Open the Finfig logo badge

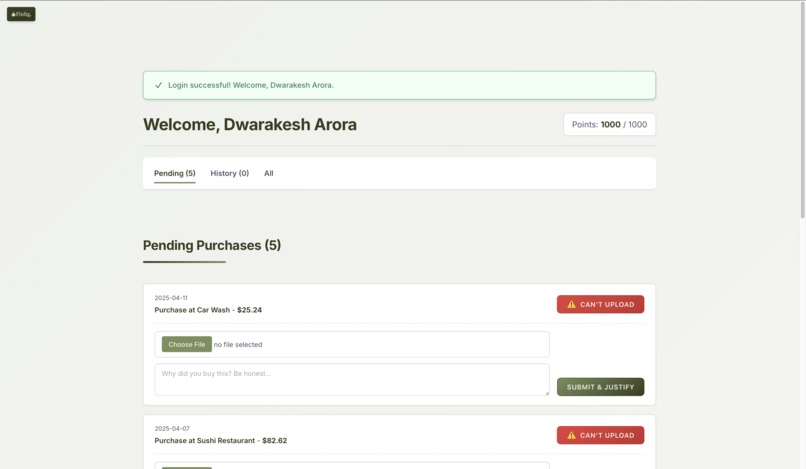pyautogui.click(x=21, y=14)
